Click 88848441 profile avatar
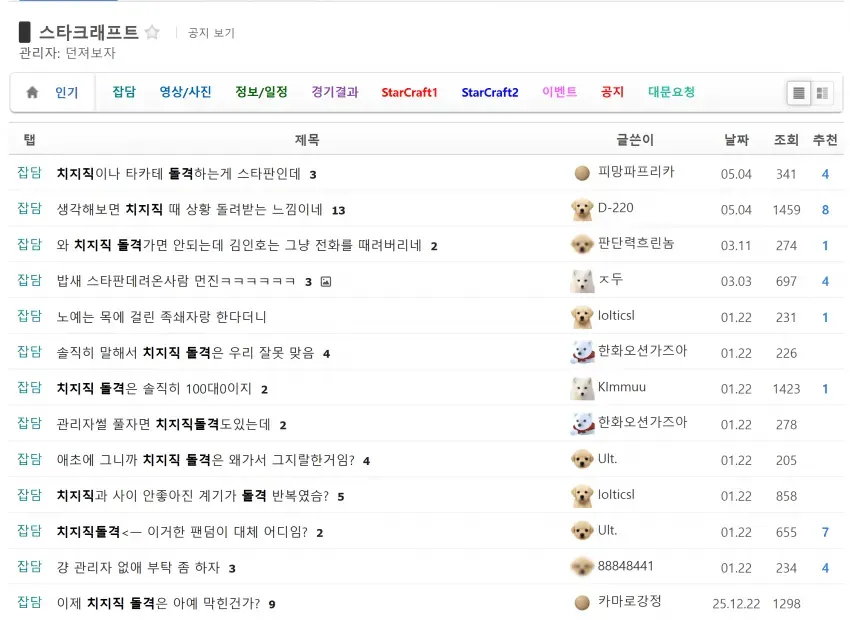The height and width of the screenshot is (620, 850). pyautogui.click(x=582, y=567)
